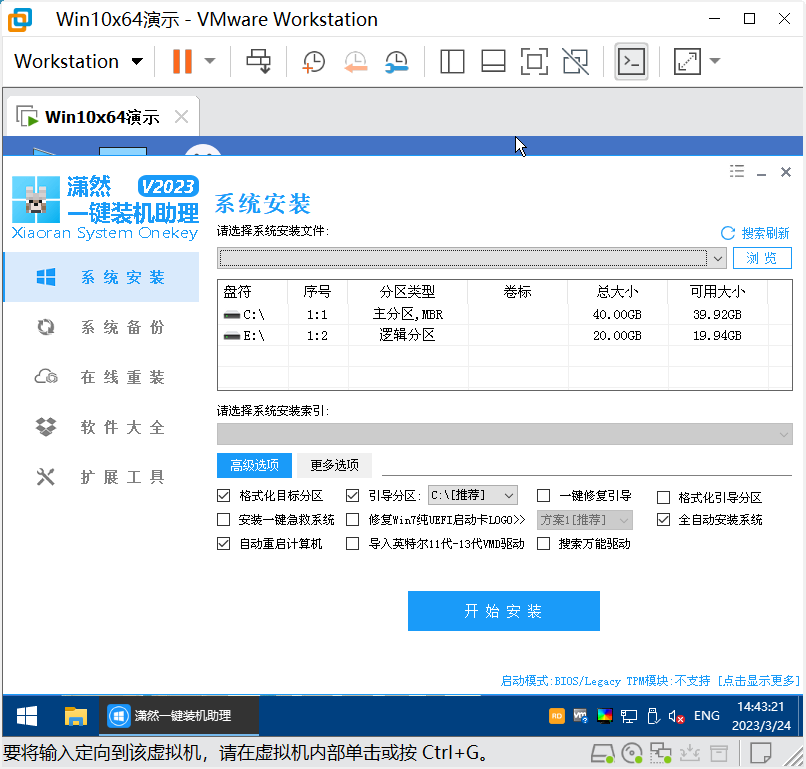This screenshot has width=806, height=769.
Task: Click the 开始安装 button
Action: pos(503,611)
